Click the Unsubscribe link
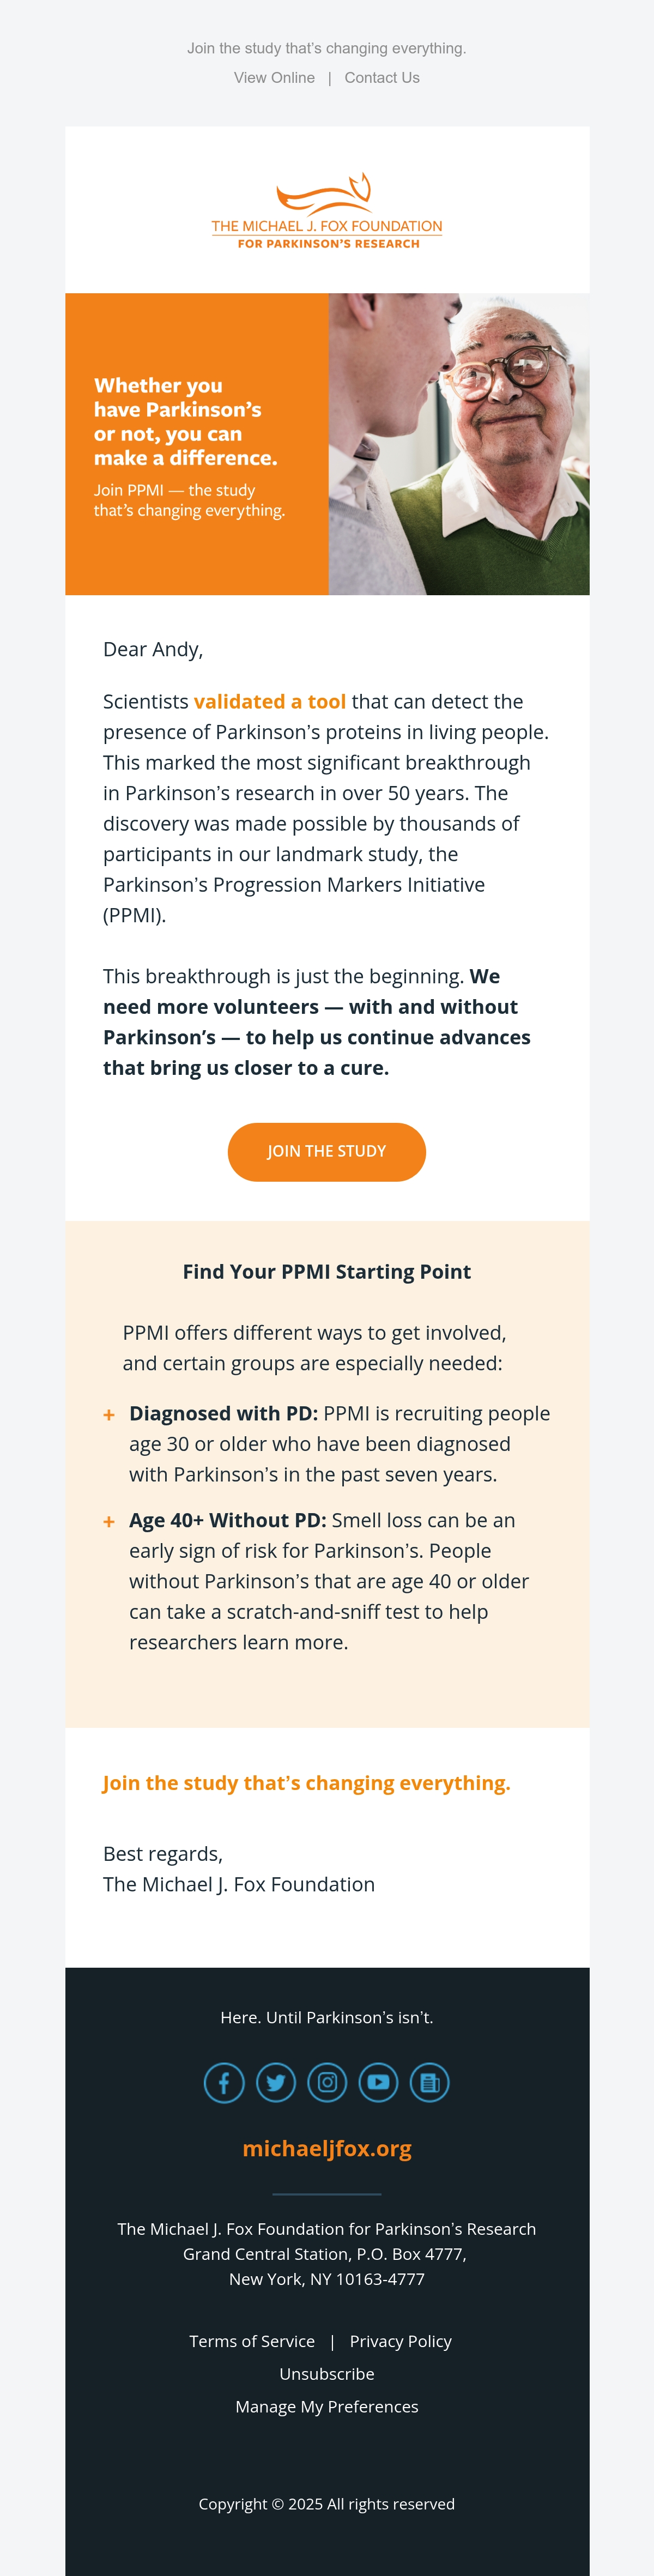Image resolution: width=654 pixels, height=2576 pixels. (x=327, y=2373)
